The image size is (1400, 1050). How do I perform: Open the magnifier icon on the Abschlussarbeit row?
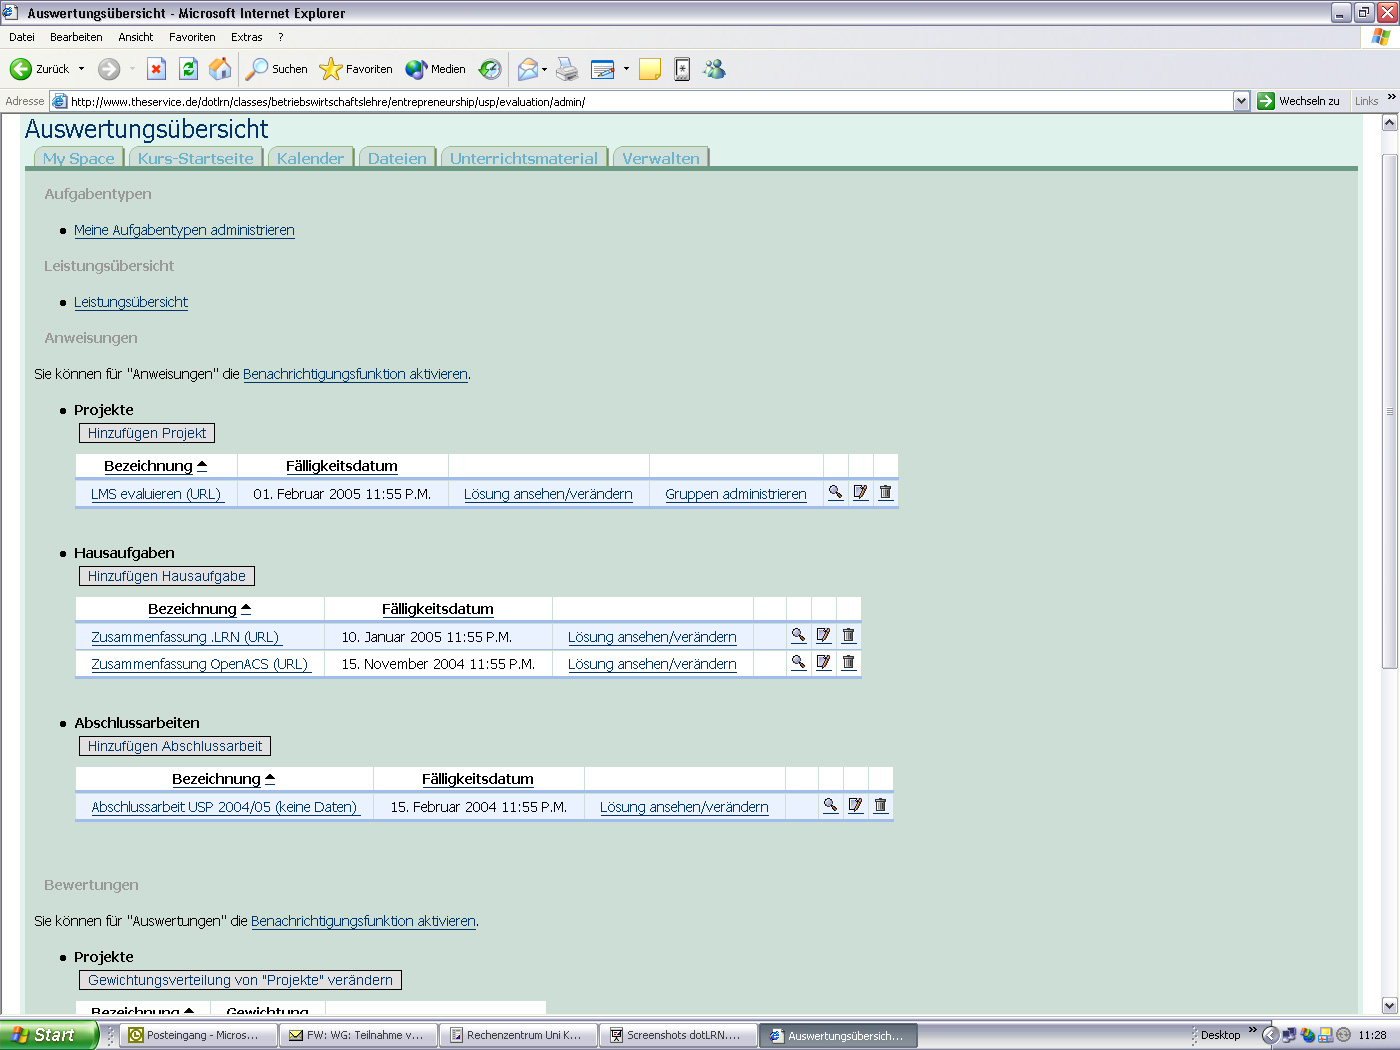coord(830,805)
